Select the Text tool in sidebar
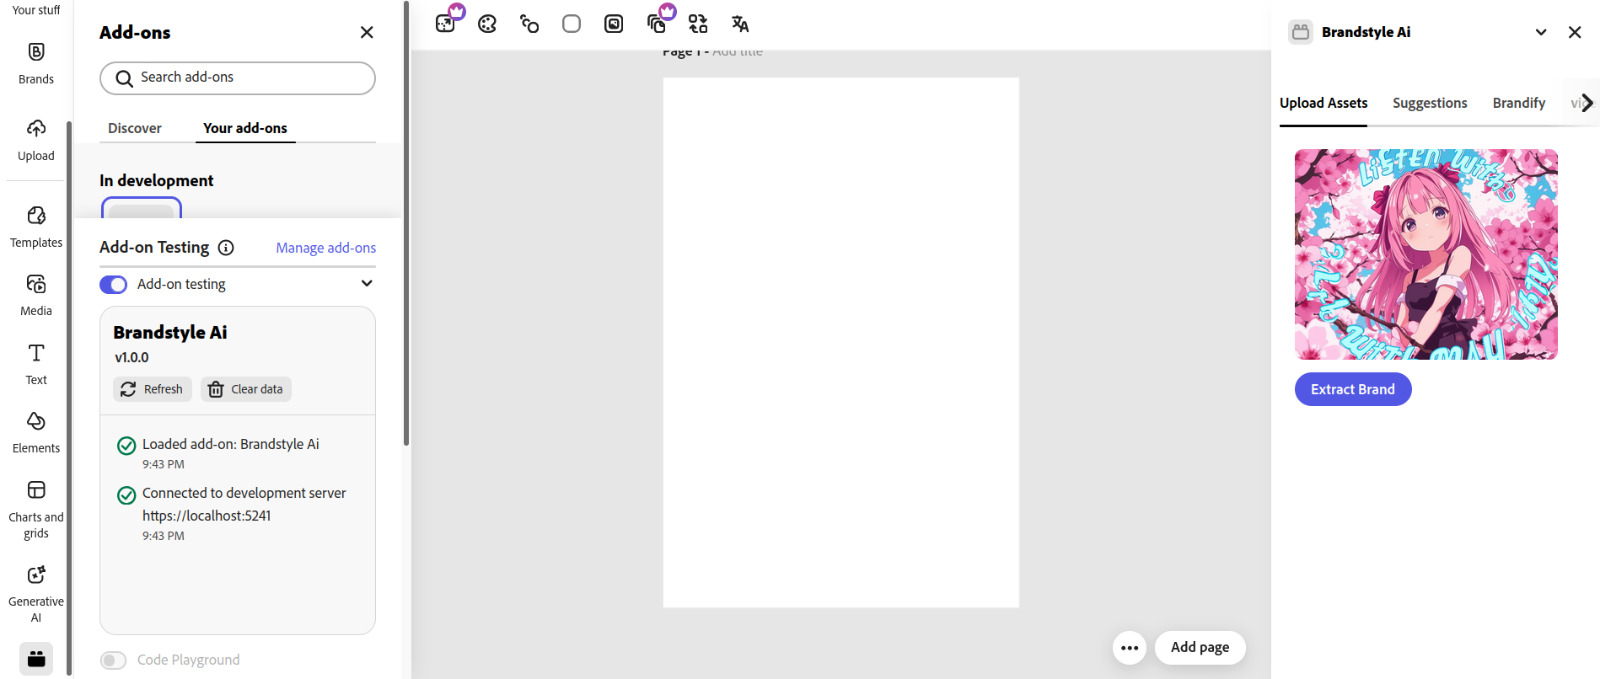The width and height of the screenshot is (1600, 679). point(36,364)
